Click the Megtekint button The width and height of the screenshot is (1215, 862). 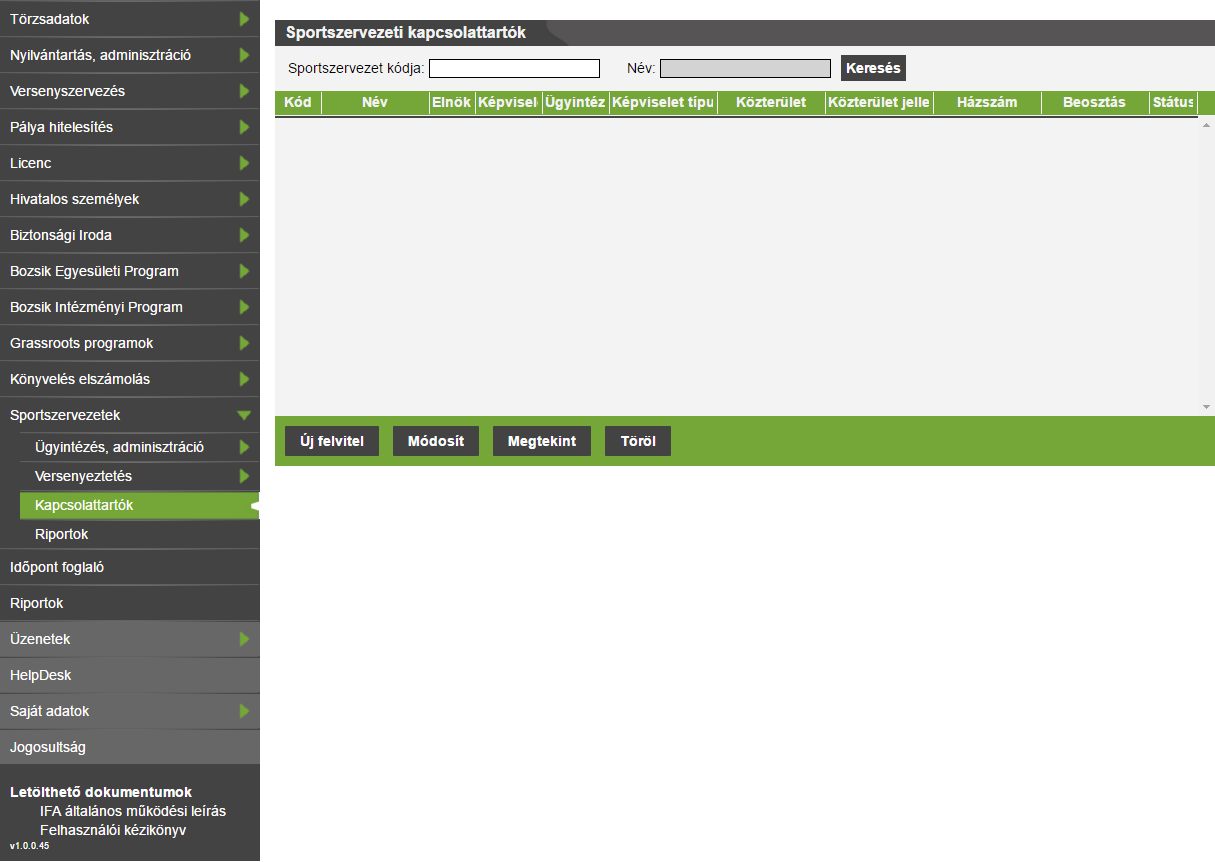(x=542, y=441)
